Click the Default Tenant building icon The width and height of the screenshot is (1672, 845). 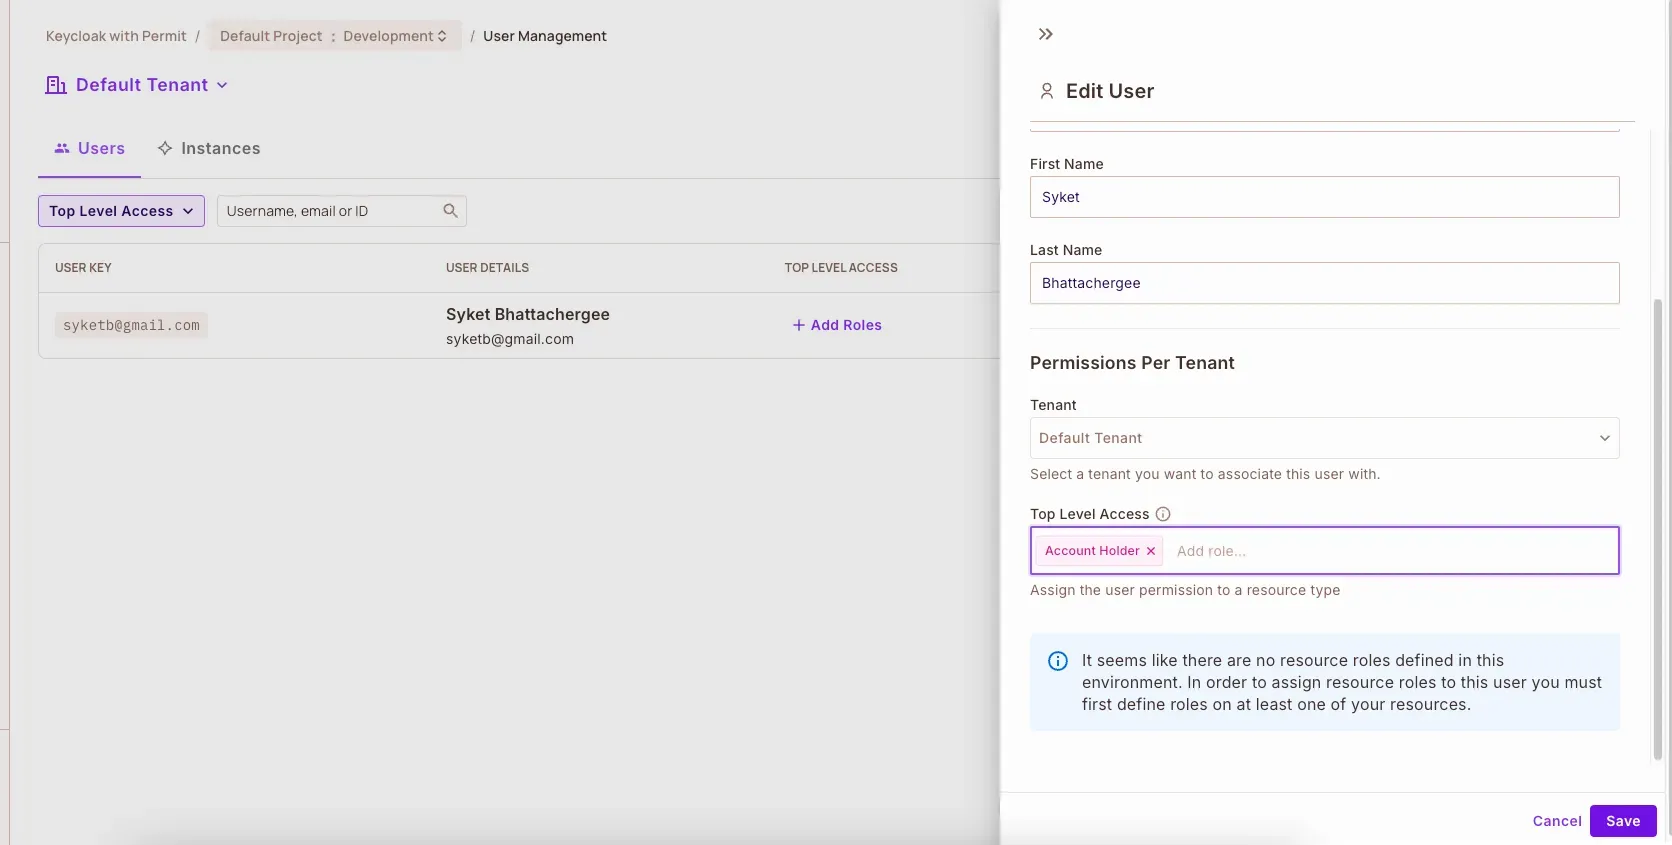[x=56, y=85]
